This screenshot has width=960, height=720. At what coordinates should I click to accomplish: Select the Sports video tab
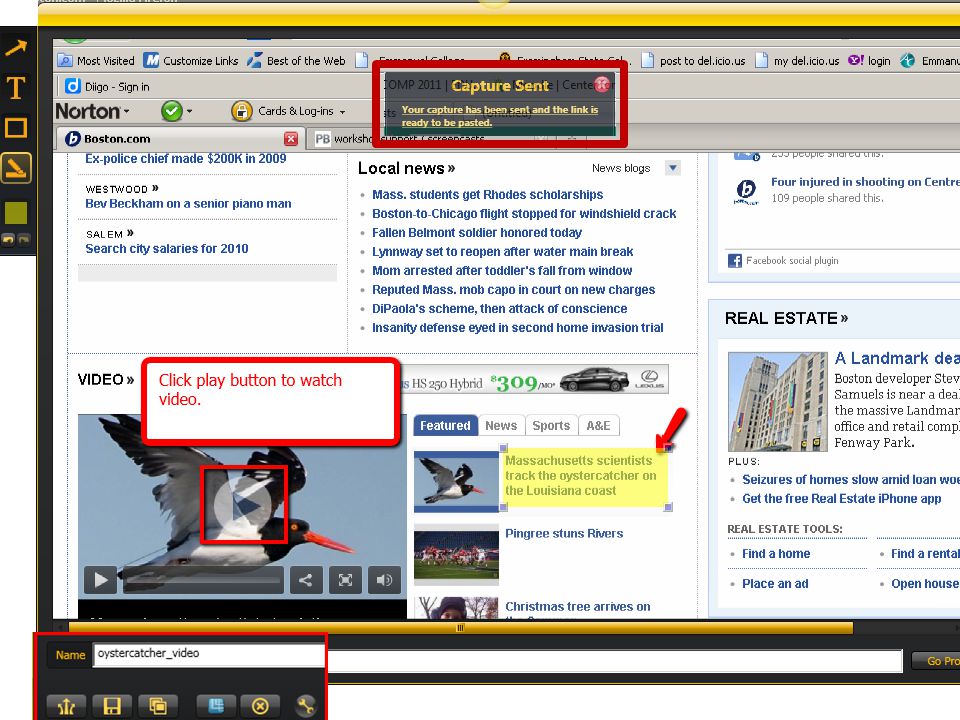click(x=551, y=426)
